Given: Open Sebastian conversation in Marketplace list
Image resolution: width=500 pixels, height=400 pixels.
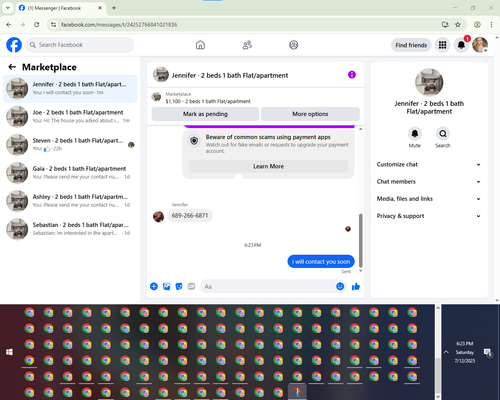Looking at the screenshot, I should point(70,229).
